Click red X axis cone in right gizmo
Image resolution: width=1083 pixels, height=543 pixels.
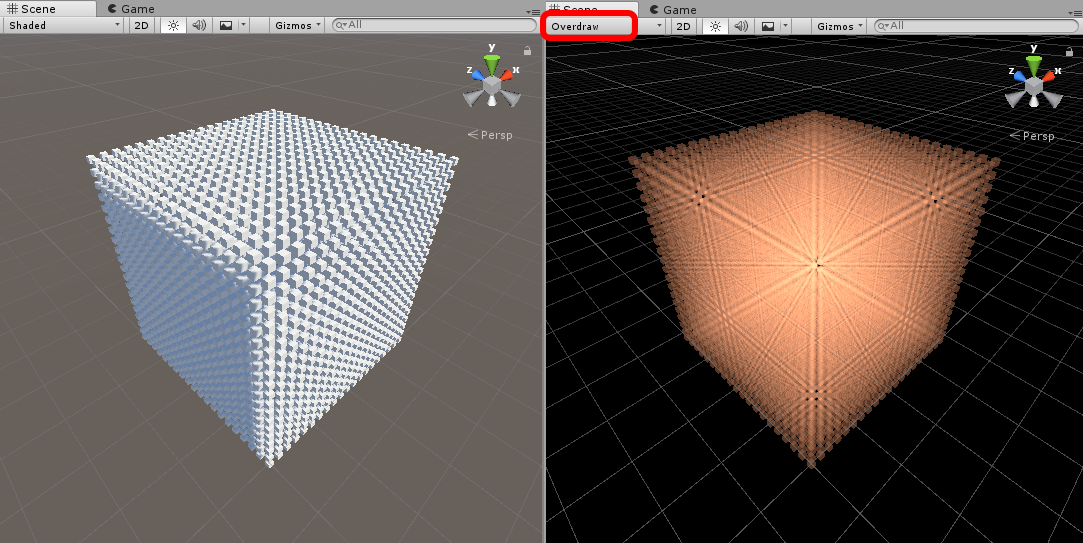(x=1050, y=75)
